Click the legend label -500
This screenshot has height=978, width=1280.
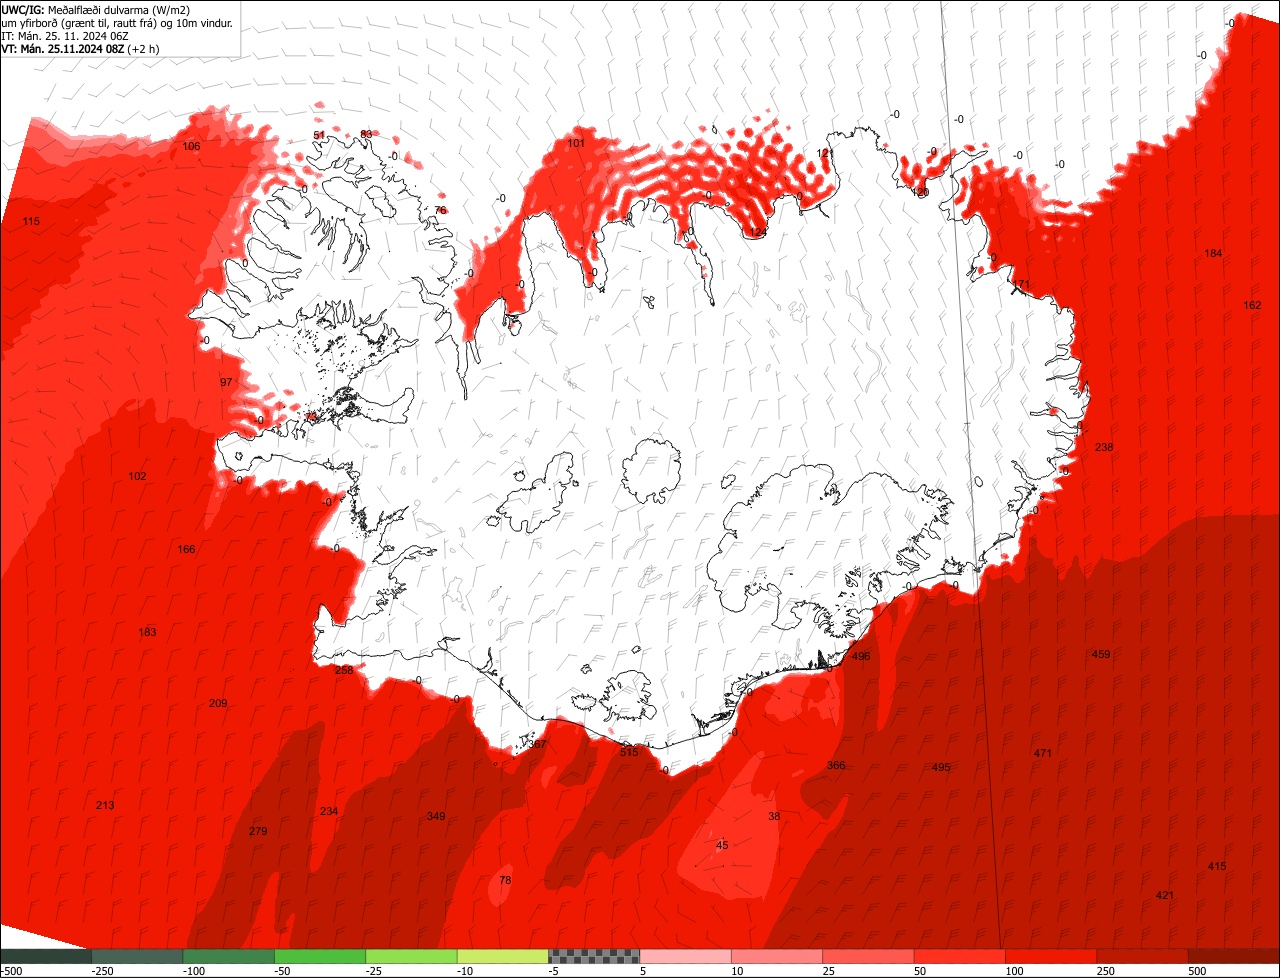(x=12, y=971)
